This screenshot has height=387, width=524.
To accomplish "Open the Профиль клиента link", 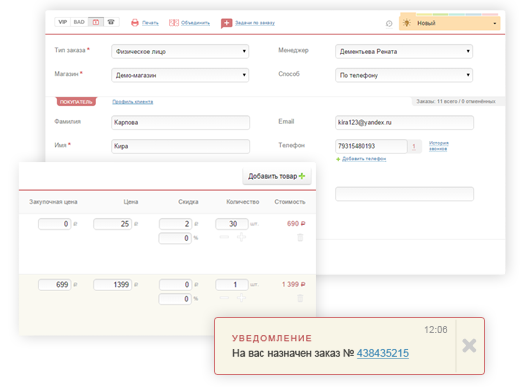I will [x=133, y=102].
